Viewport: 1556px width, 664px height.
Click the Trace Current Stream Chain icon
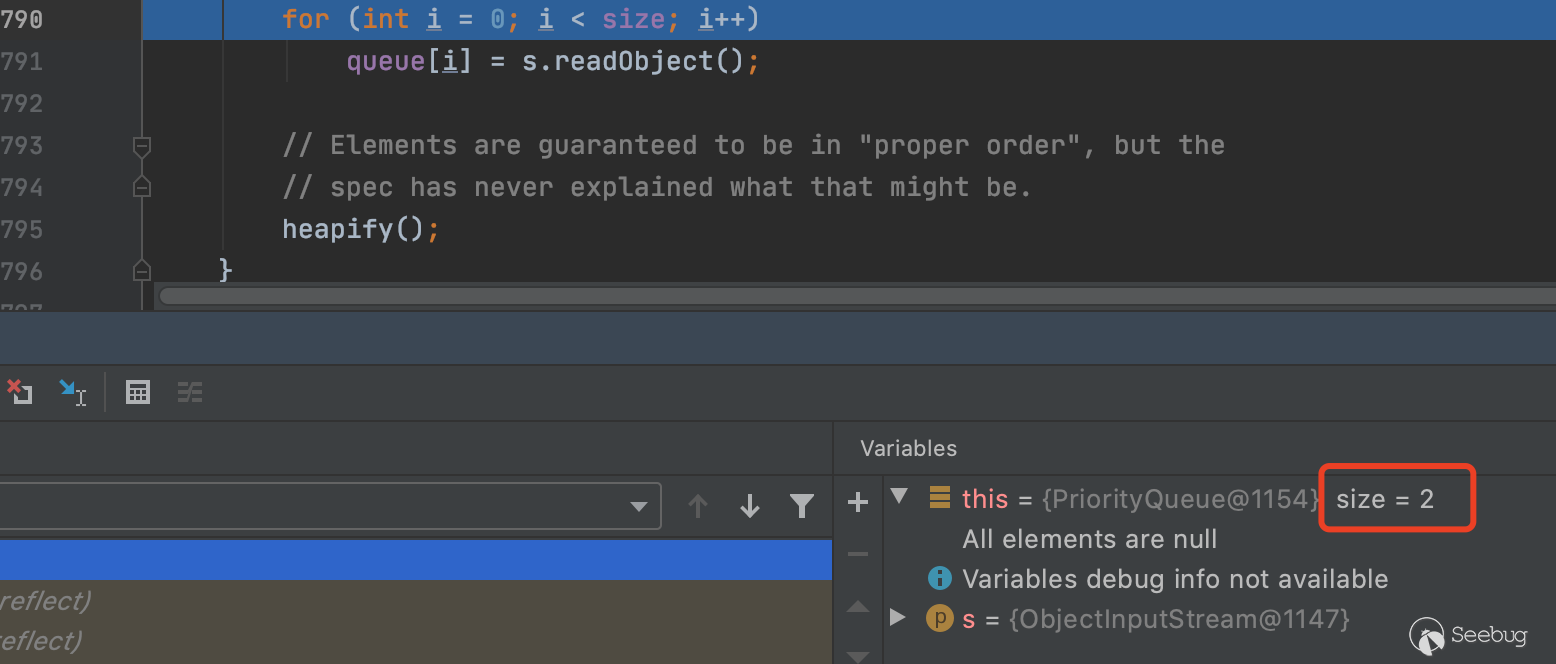190,392
